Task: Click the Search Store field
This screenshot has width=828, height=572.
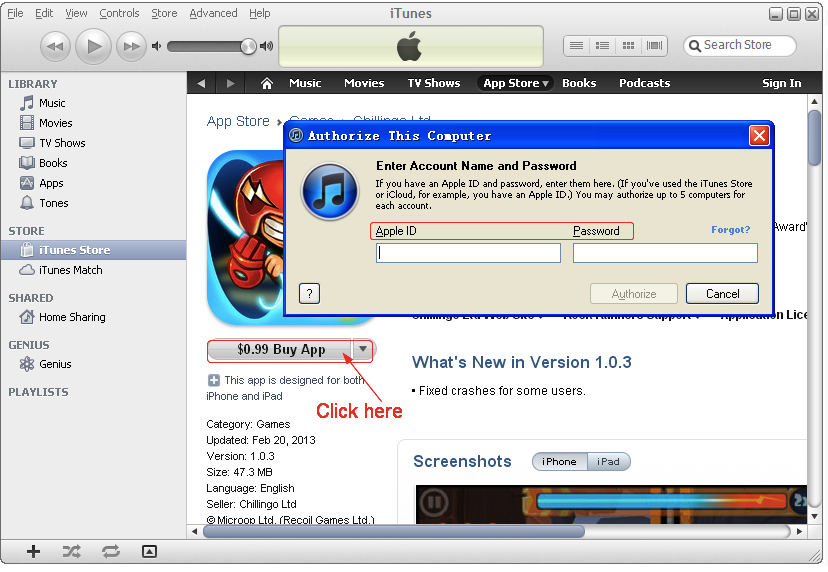Action: [x=740, y=45]
